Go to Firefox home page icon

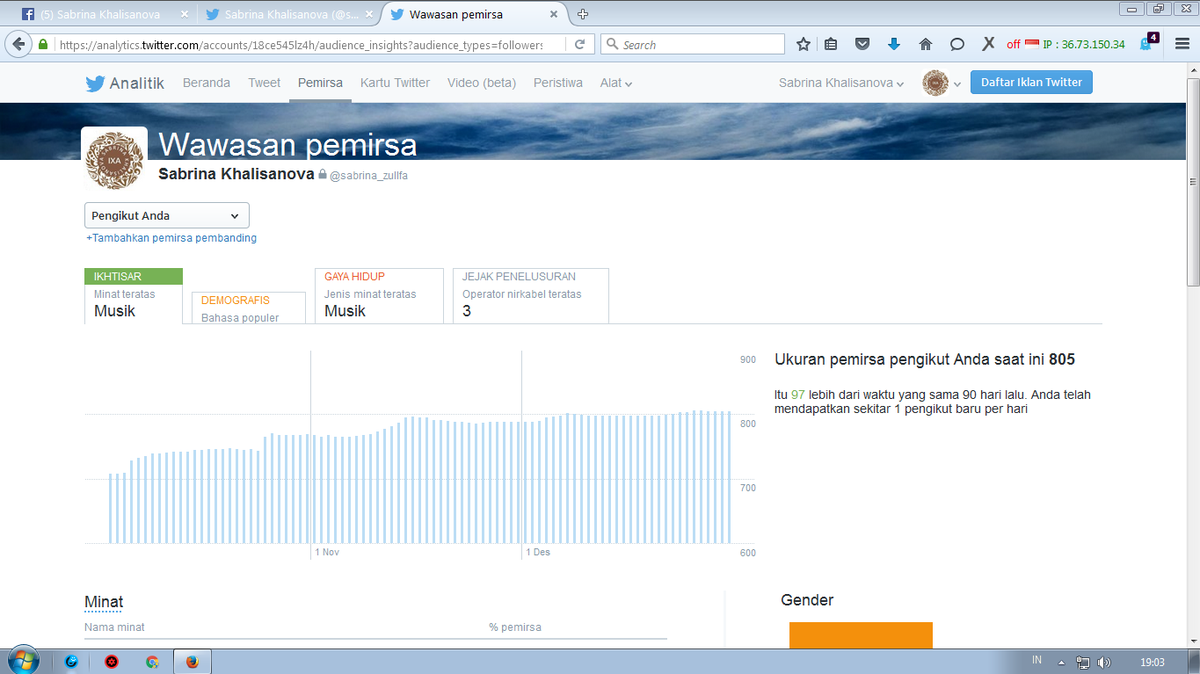coord(925,44)
